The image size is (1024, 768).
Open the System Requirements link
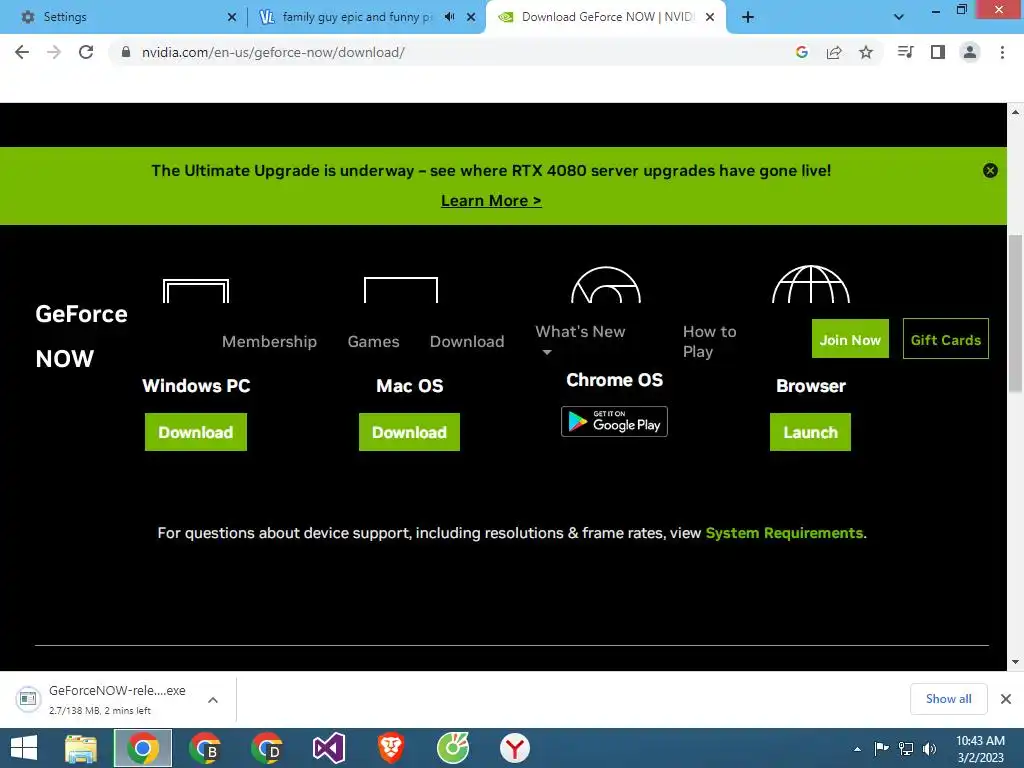click(784, 533)
